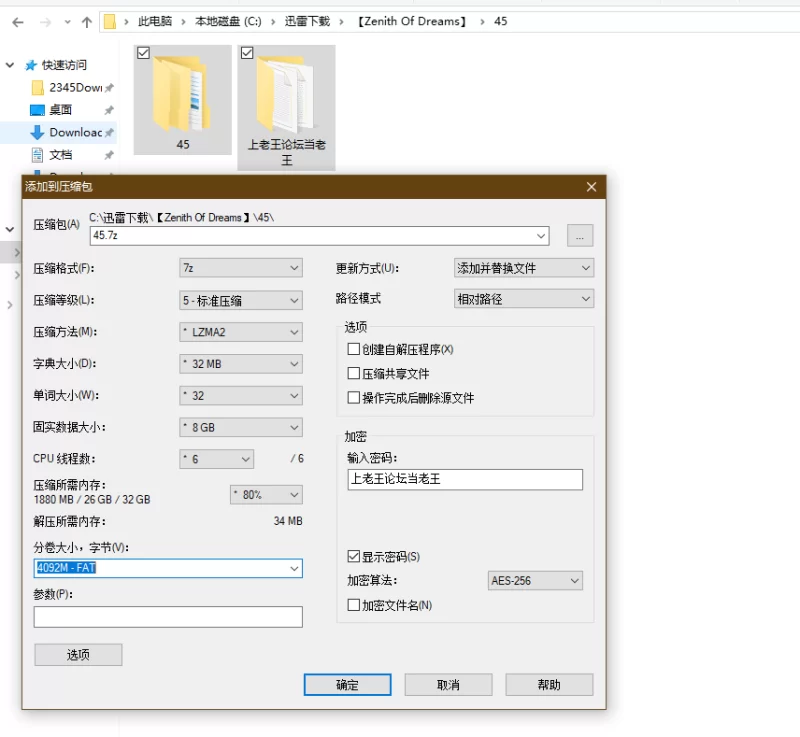Click the browse "..." button for archive path
This screenshot has height=737, width=800.
click(580, 235)
